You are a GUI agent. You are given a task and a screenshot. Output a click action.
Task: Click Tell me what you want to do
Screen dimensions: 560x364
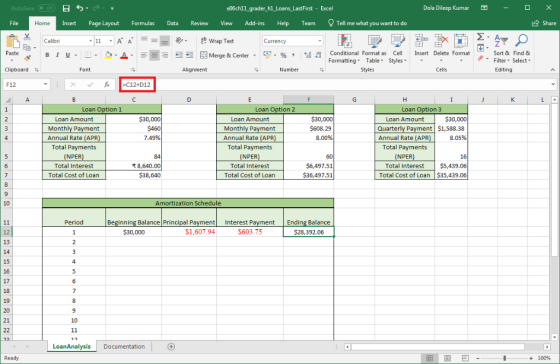(x=368, y=23)
